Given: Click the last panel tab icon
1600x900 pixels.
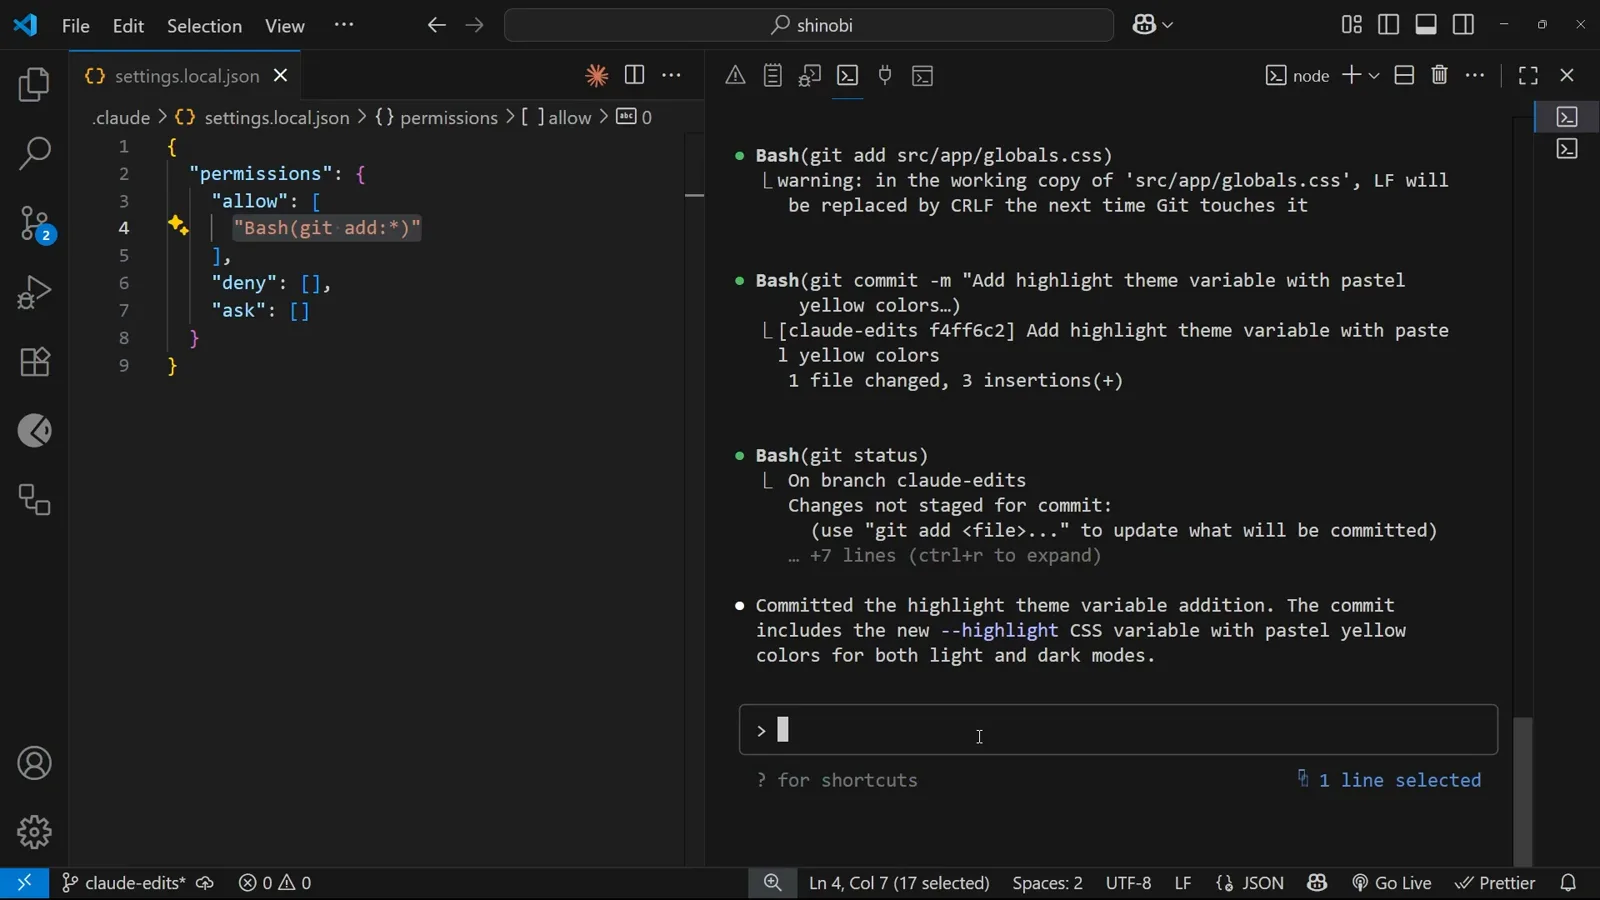Looking at the screenshot, I should (x=923, y=76).
